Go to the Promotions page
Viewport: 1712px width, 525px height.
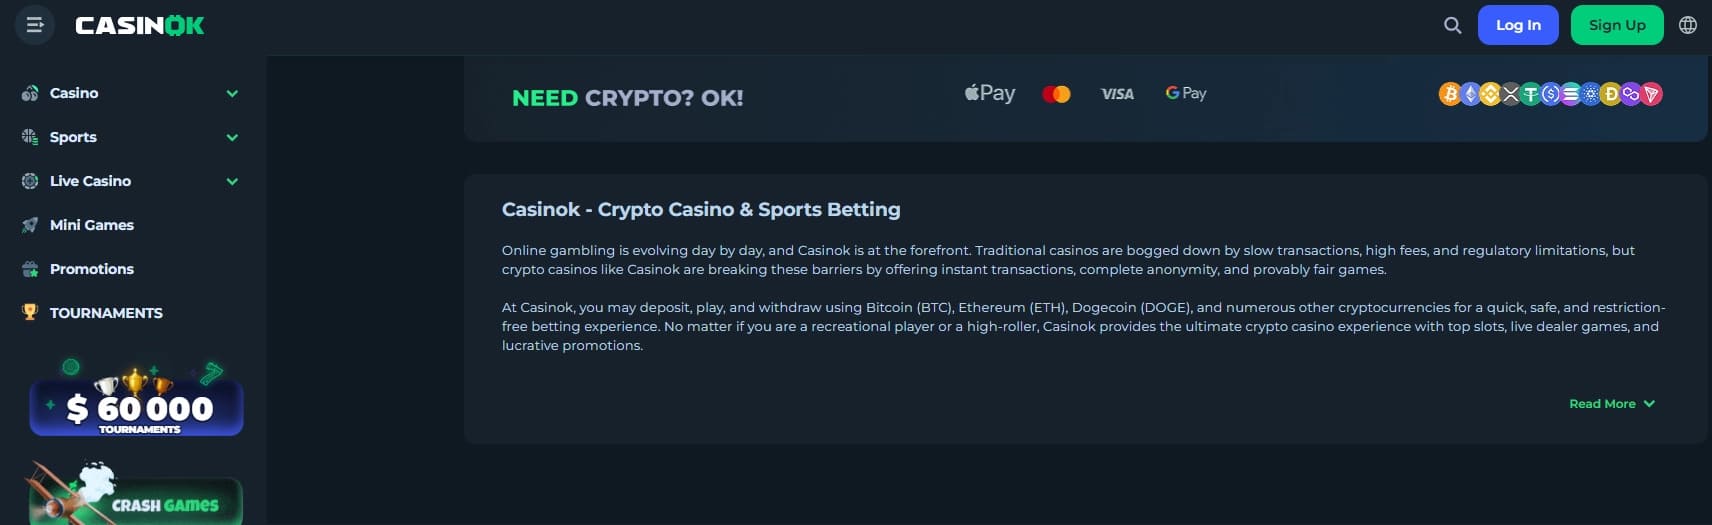point(91,269)
